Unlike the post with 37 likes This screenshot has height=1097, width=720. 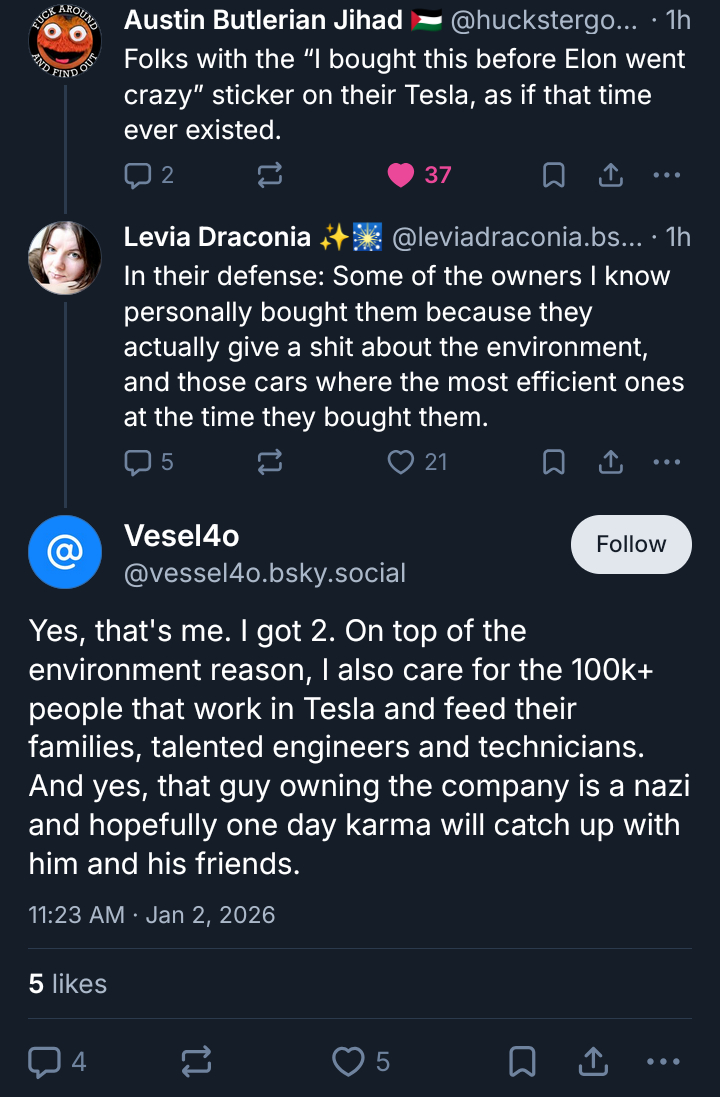point(401,176)
